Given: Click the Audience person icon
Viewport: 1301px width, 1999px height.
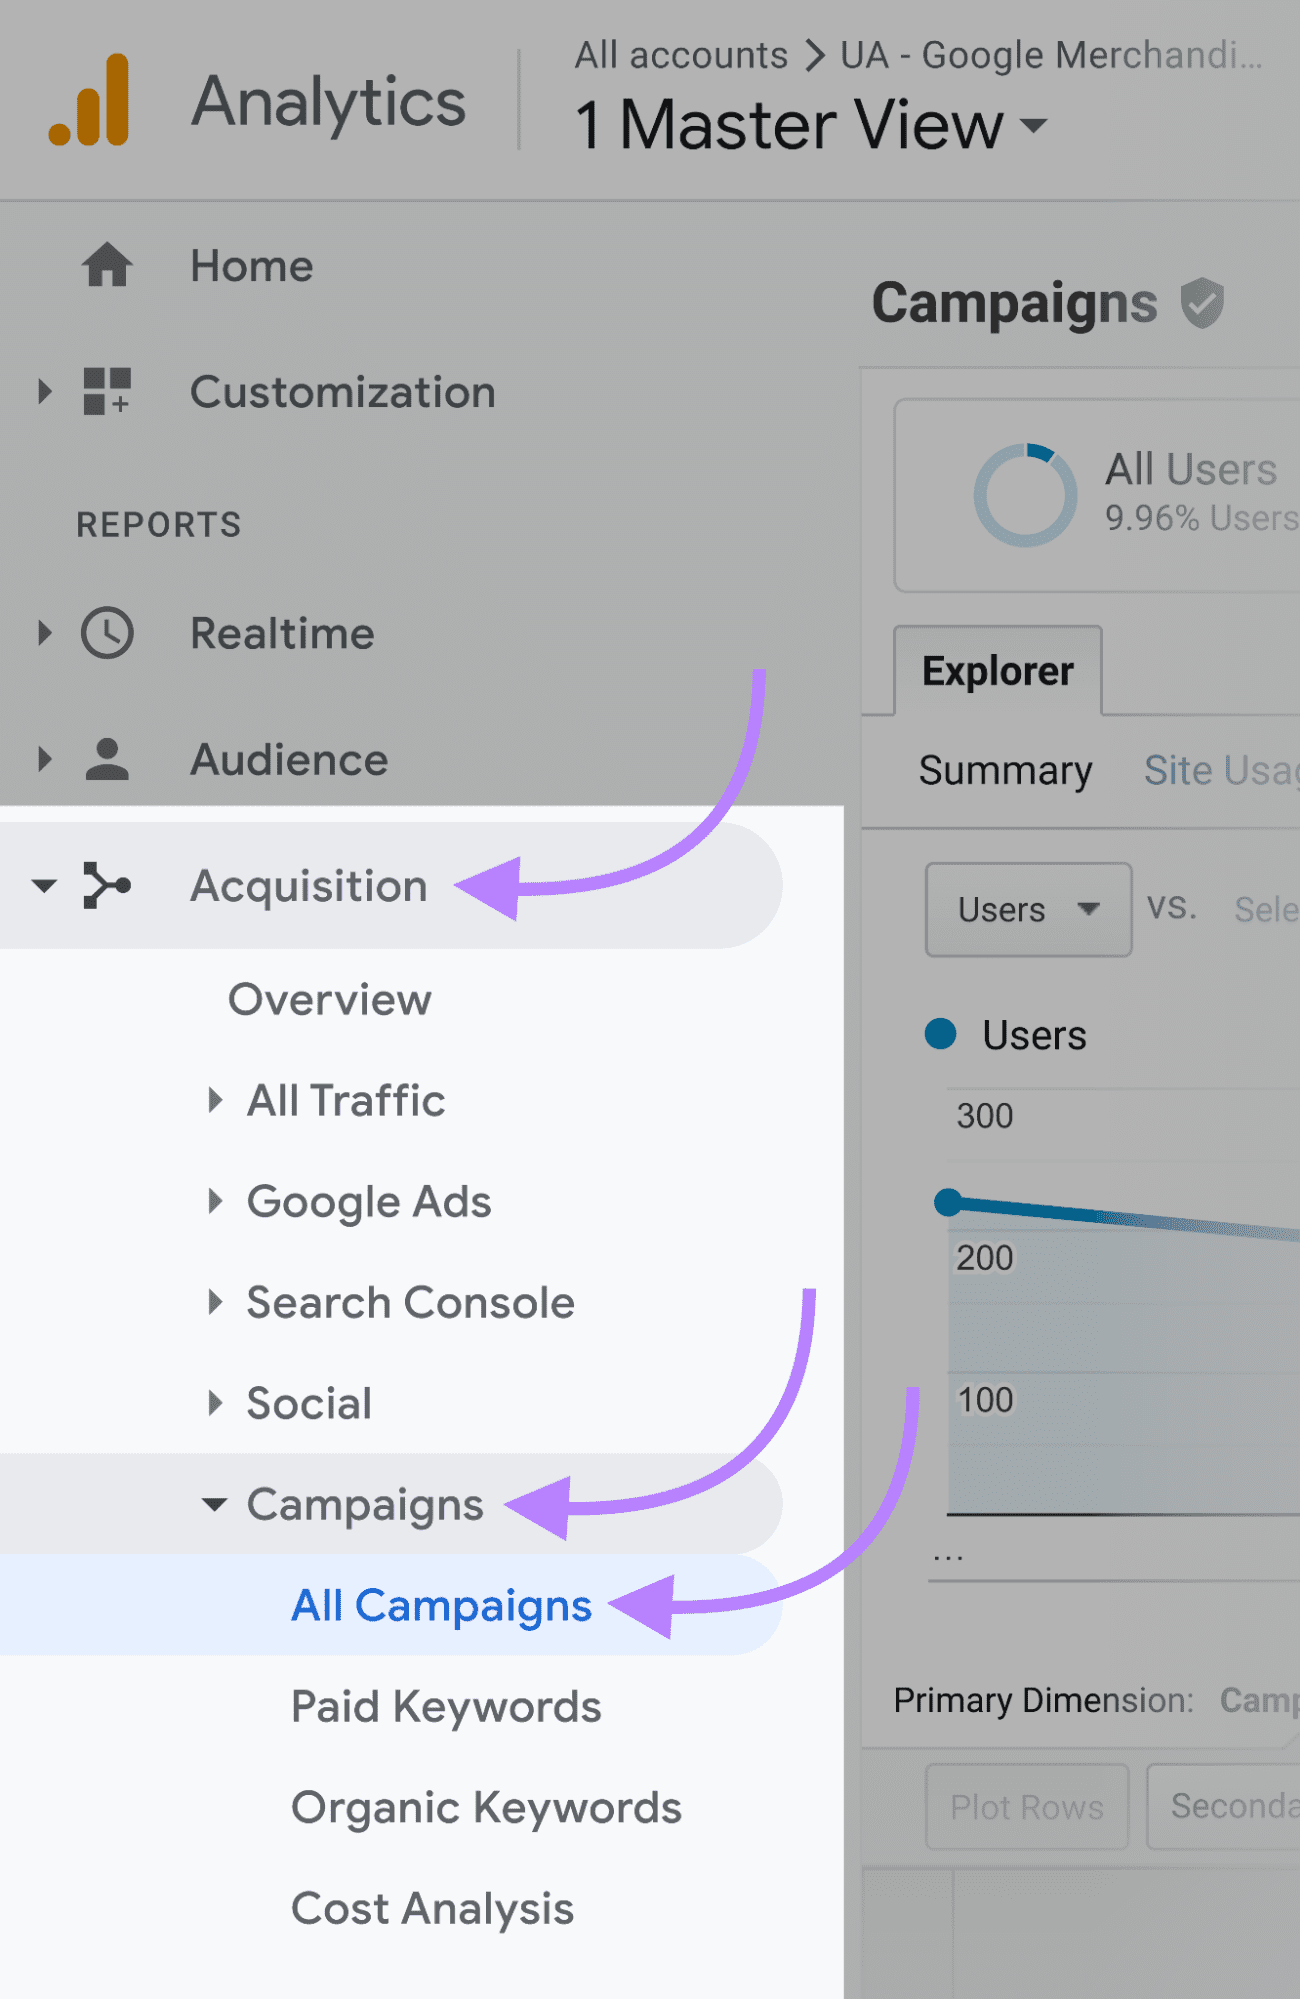Looking at the screenshot, I should [107, 759].
